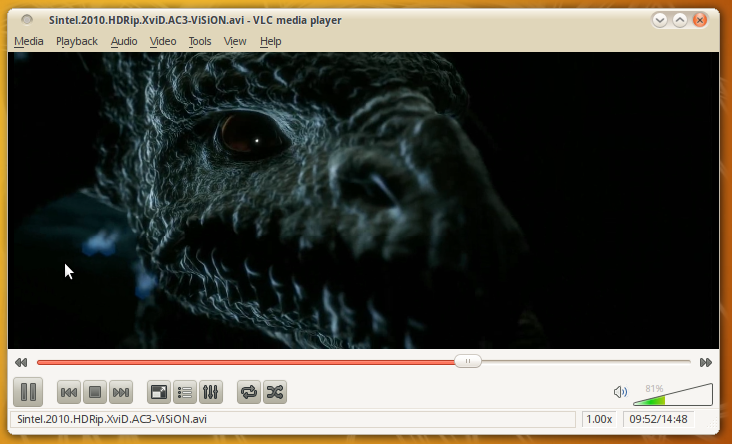Open the Video menu
Image resolution: width=732 pixels, height=444 pixels.
(x=163, y=42)
